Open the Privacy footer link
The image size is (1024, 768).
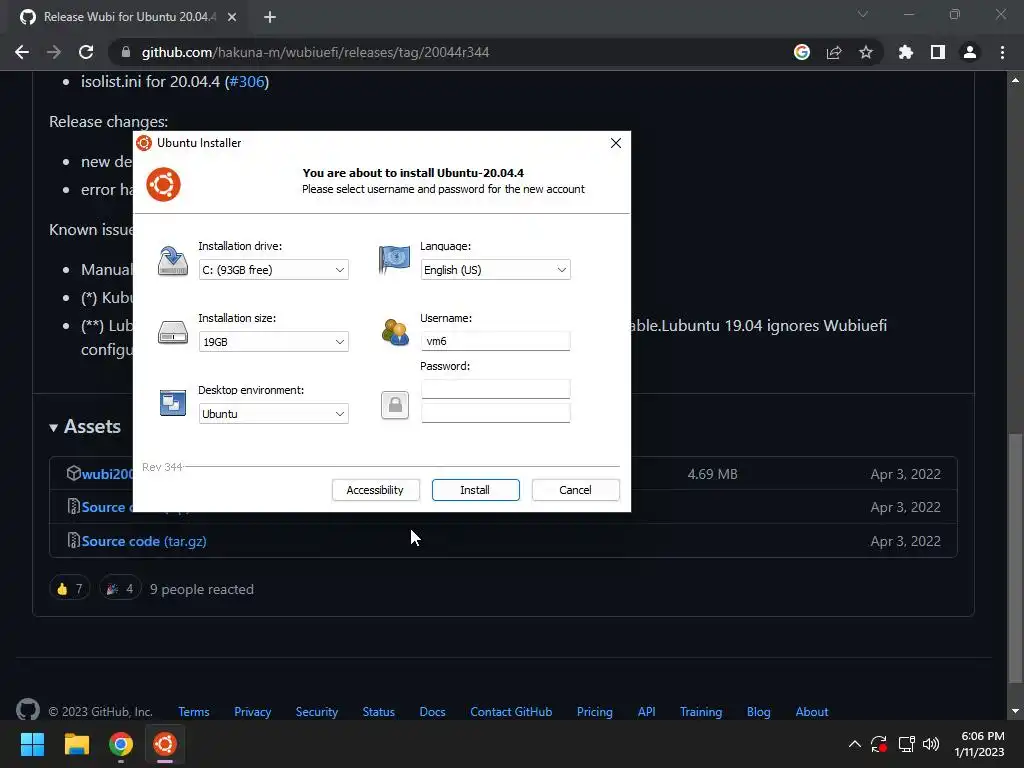pos(253,712)
